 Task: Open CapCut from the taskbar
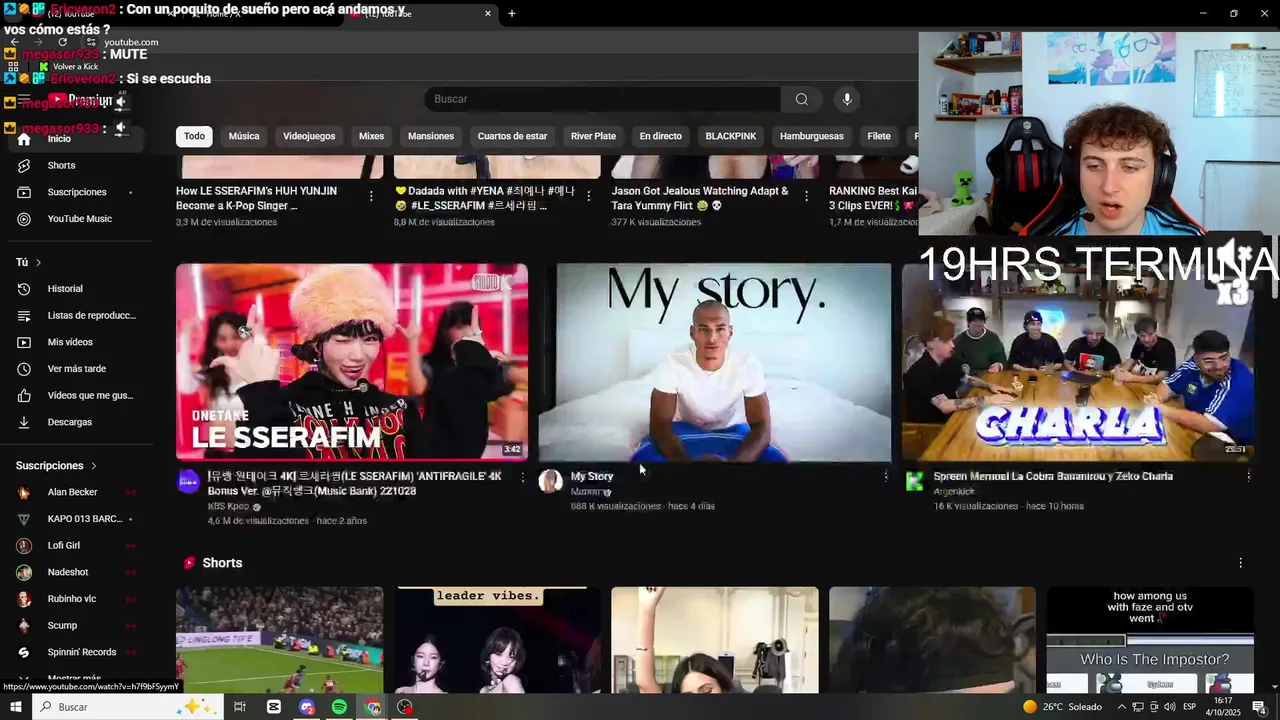[274, 707]
